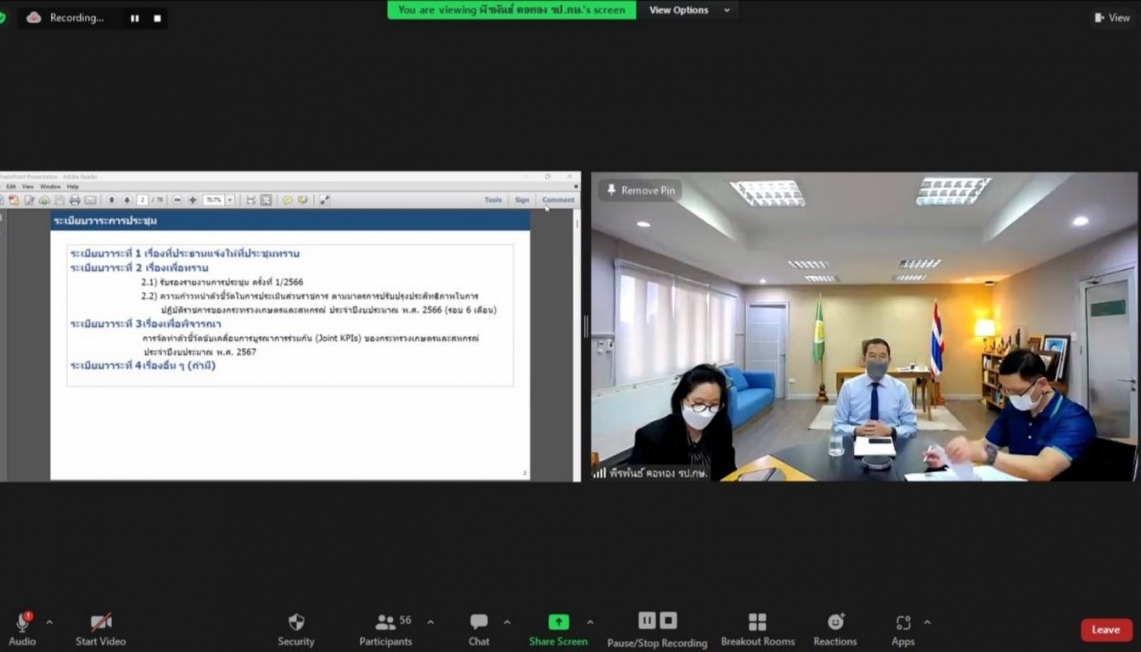
Task: Open the Apps panel
Action: [x=903, y=629]
